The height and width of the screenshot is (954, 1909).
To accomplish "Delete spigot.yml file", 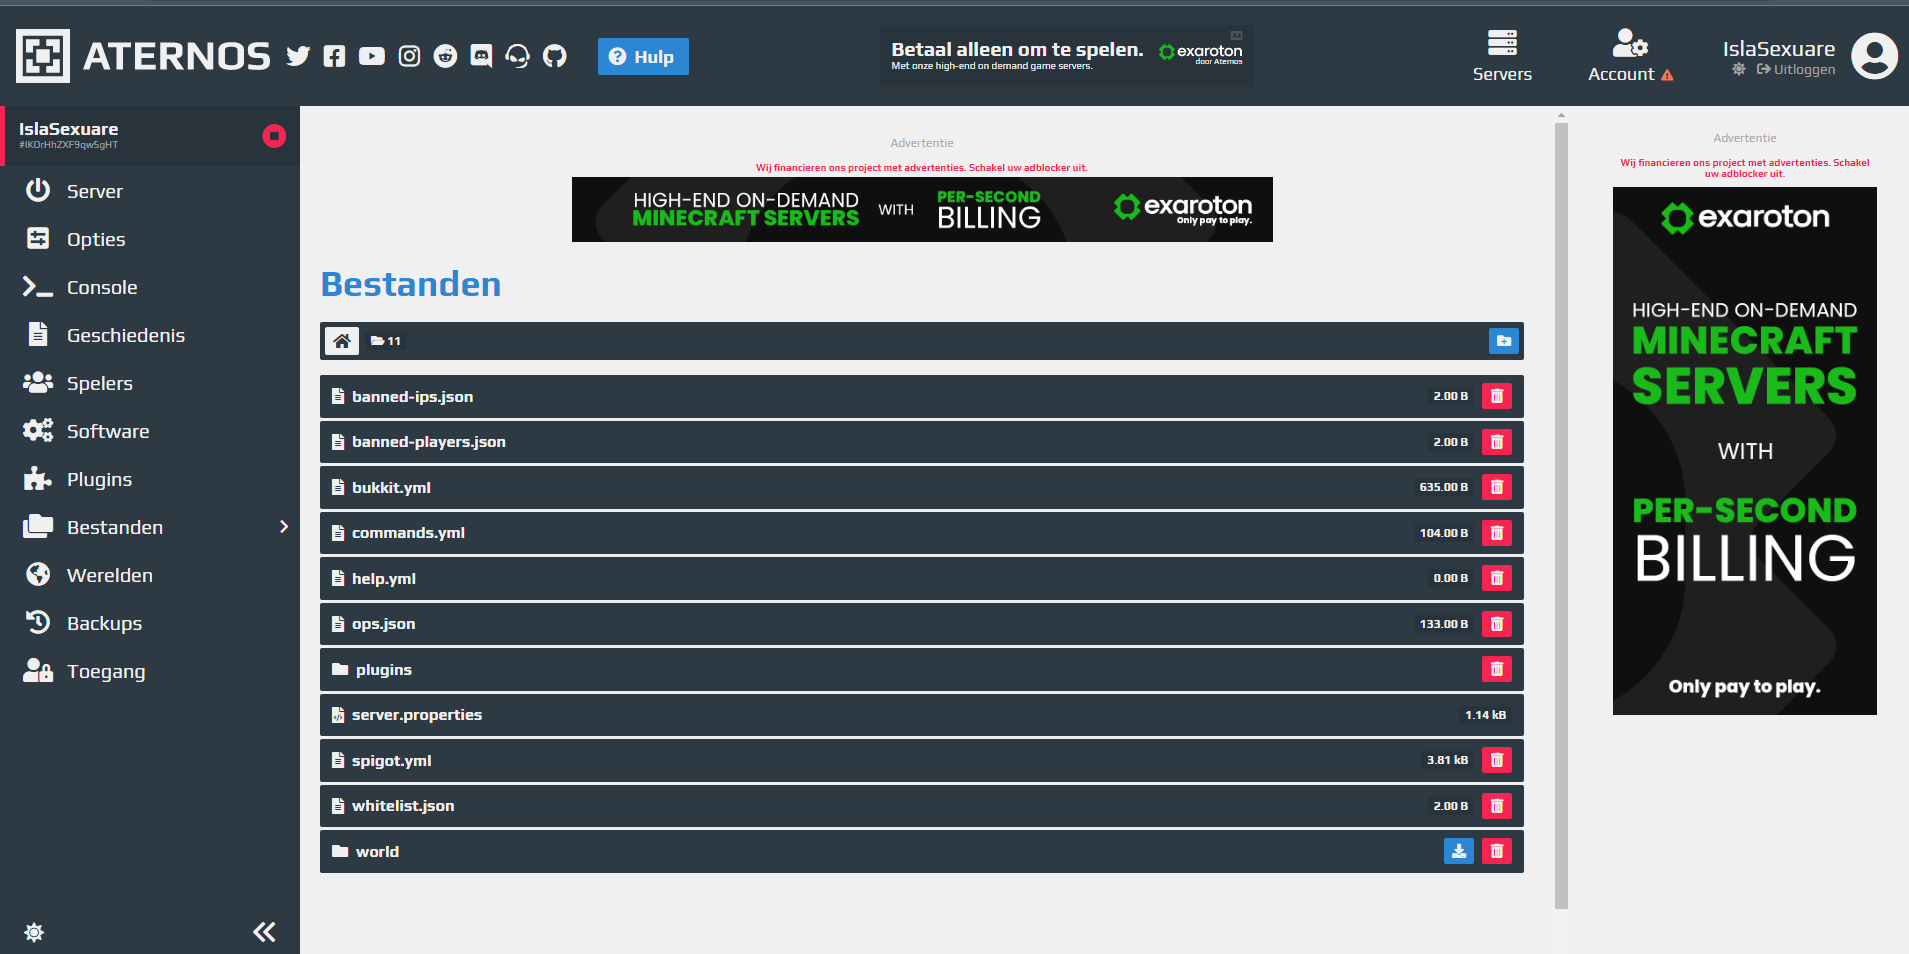I will 1497,760.
